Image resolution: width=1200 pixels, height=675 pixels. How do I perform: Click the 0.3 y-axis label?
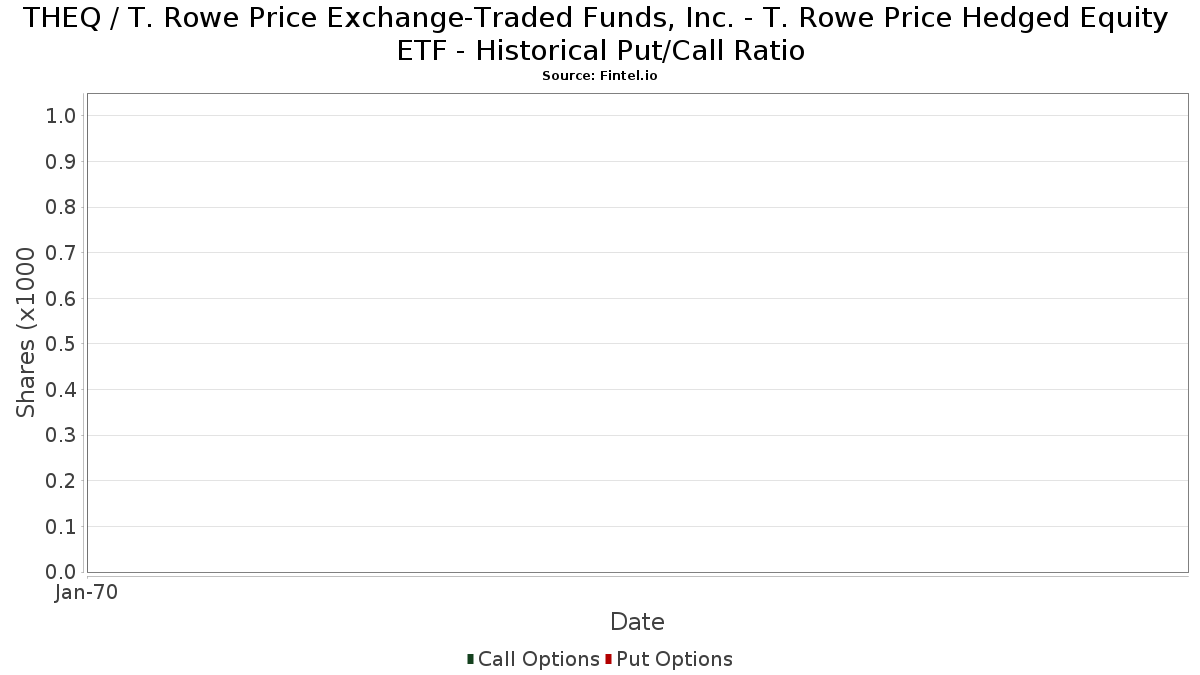coord(61,436)
